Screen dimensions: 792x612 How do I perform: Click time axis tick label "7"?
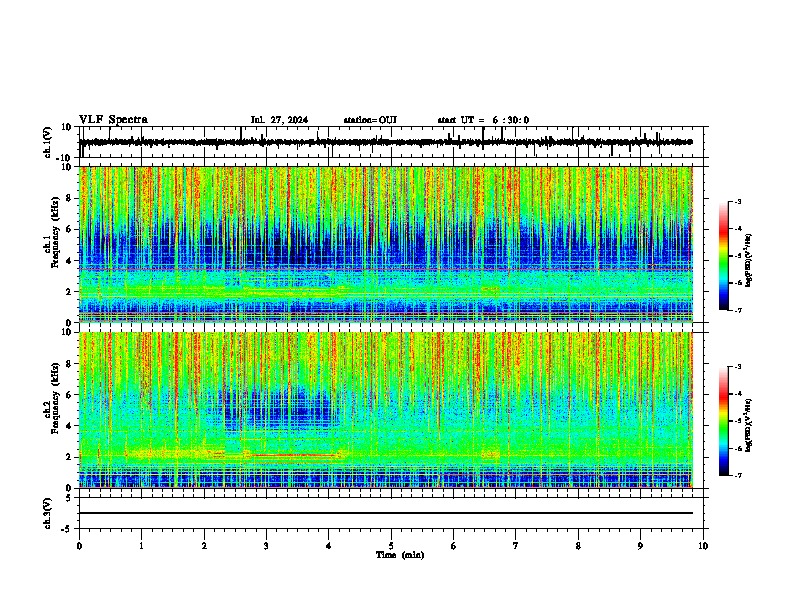[x=516, y=546]
